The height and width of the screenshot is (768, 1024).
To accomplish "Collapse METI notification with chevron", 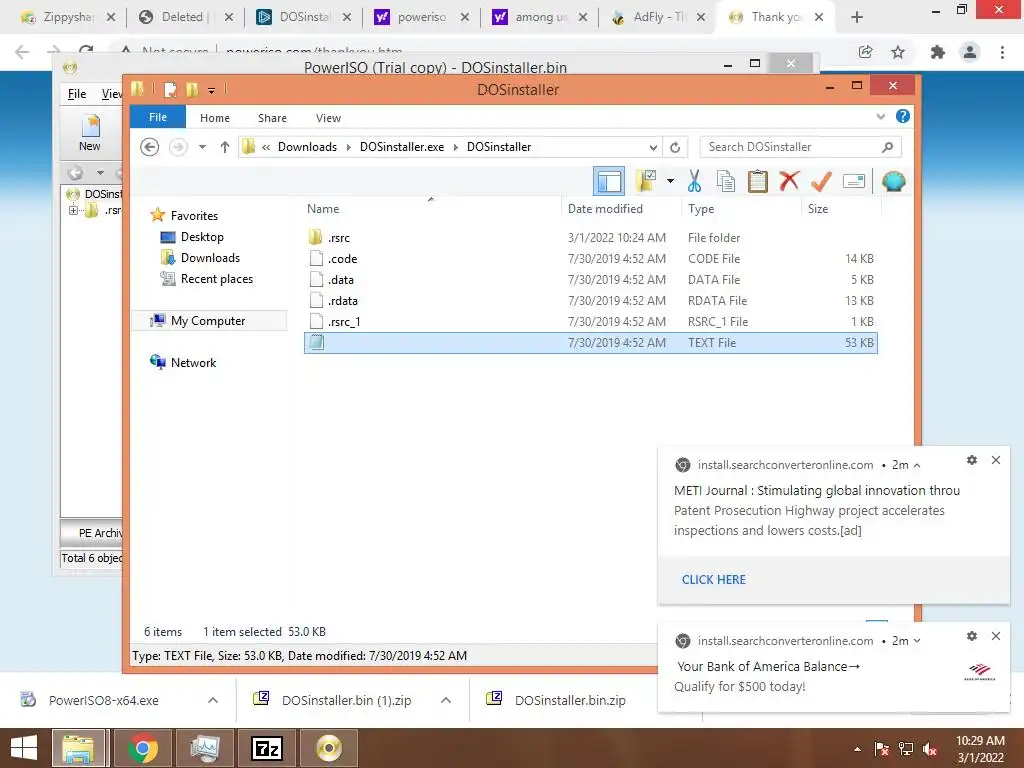I will click(917, 465).
